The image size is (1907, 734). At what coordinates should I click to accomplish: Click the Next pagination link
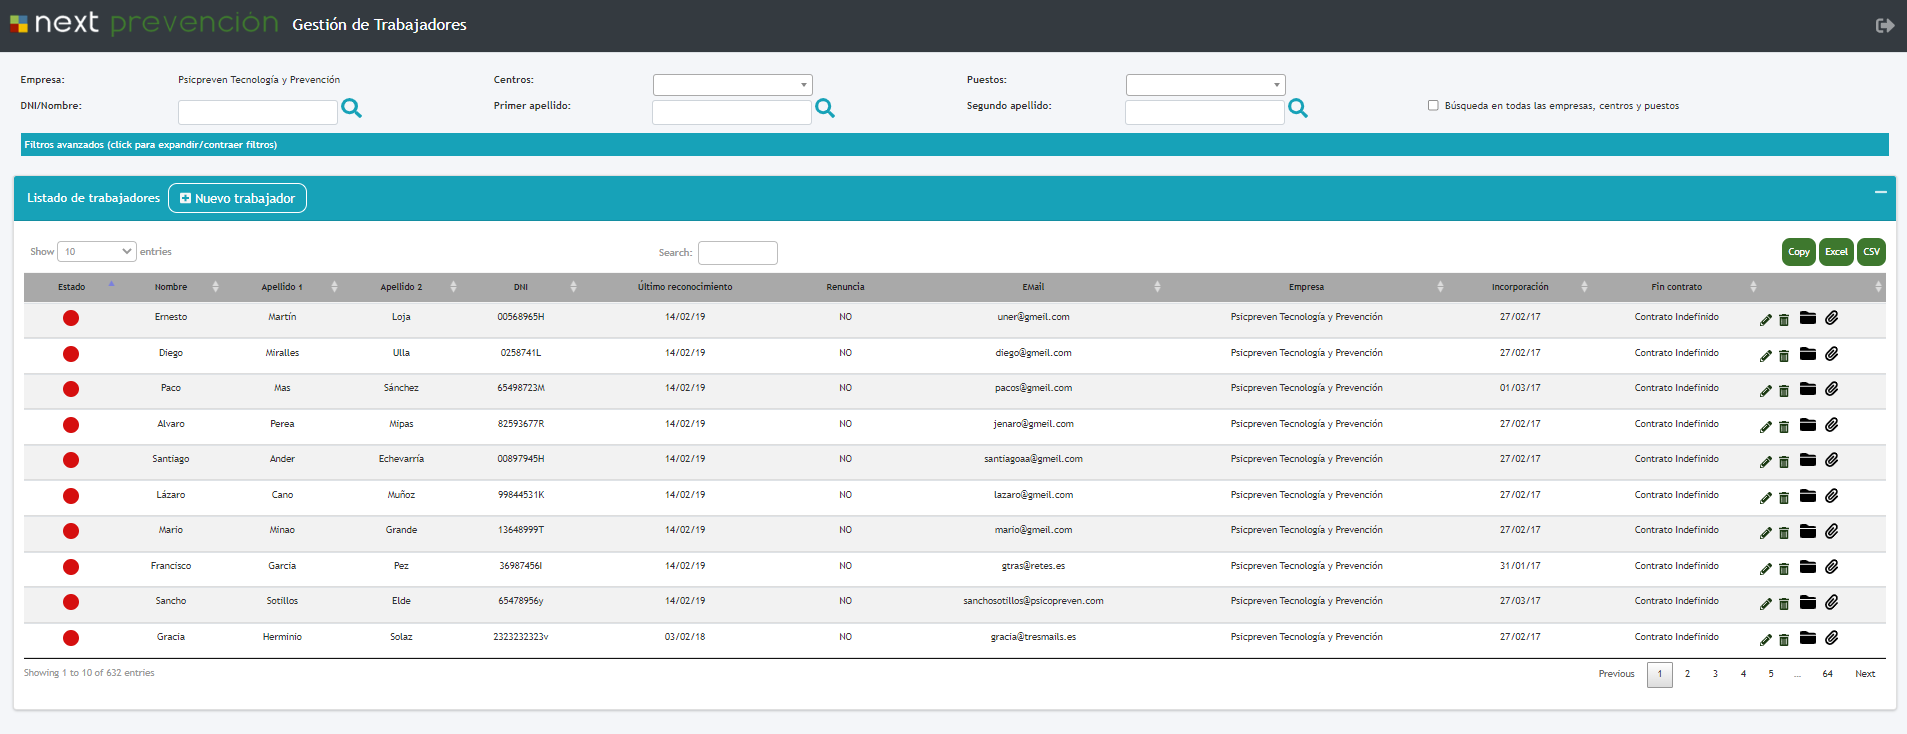(1865, 674)
